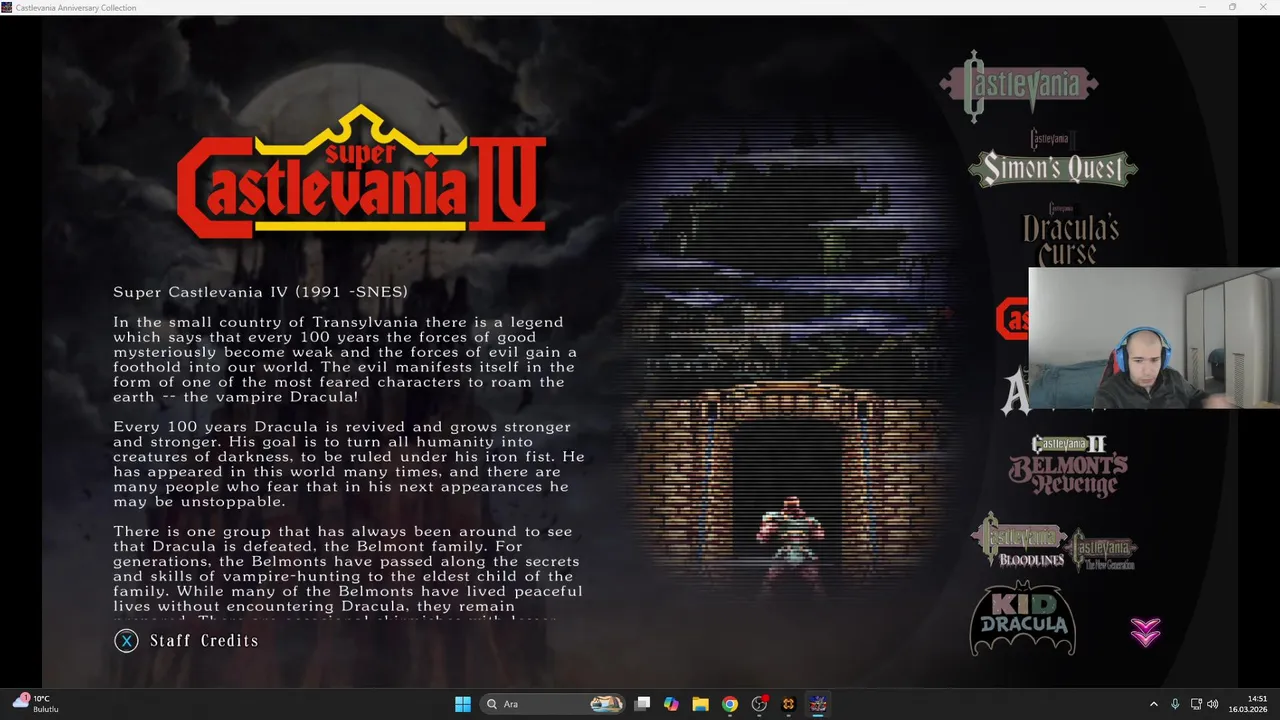Image resolution: width=1280 pixels, height=720 pixels.
Task: Select Castlevania The New Generation logo
Action: pyautogui.click(x=1103, y=551)
